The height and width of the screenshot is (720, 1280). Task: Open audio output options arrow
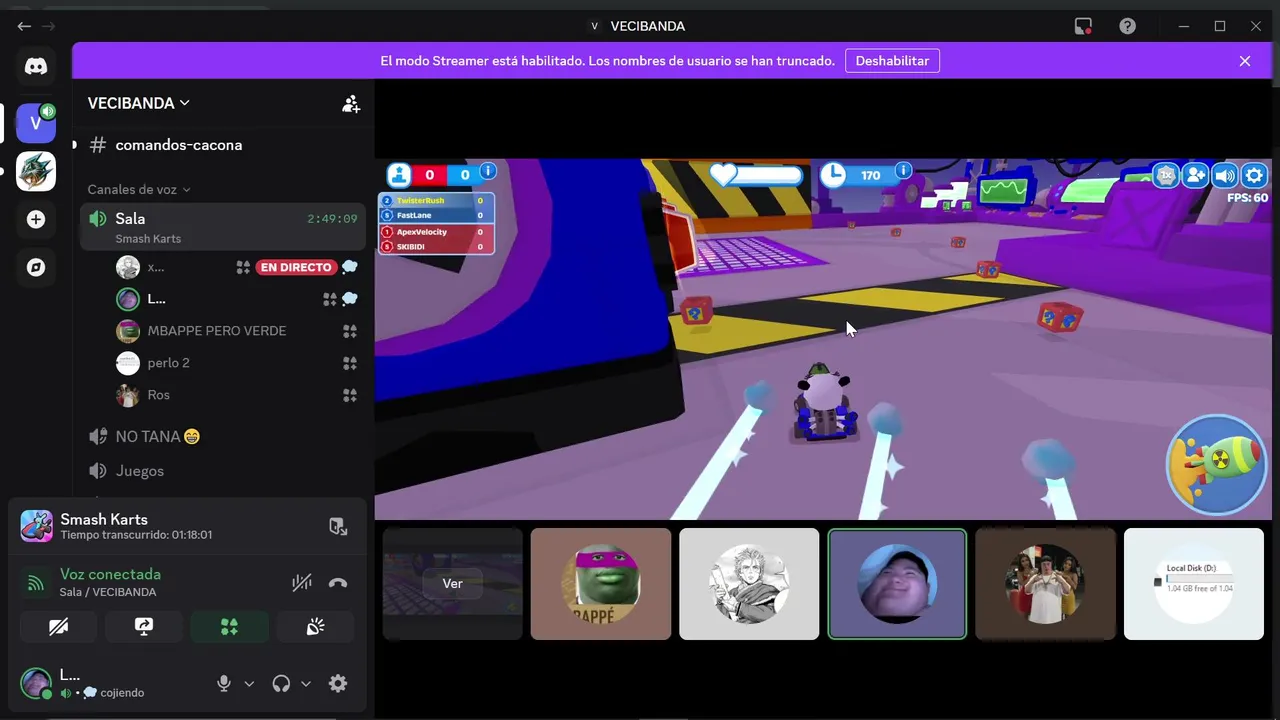coord(306,684)
